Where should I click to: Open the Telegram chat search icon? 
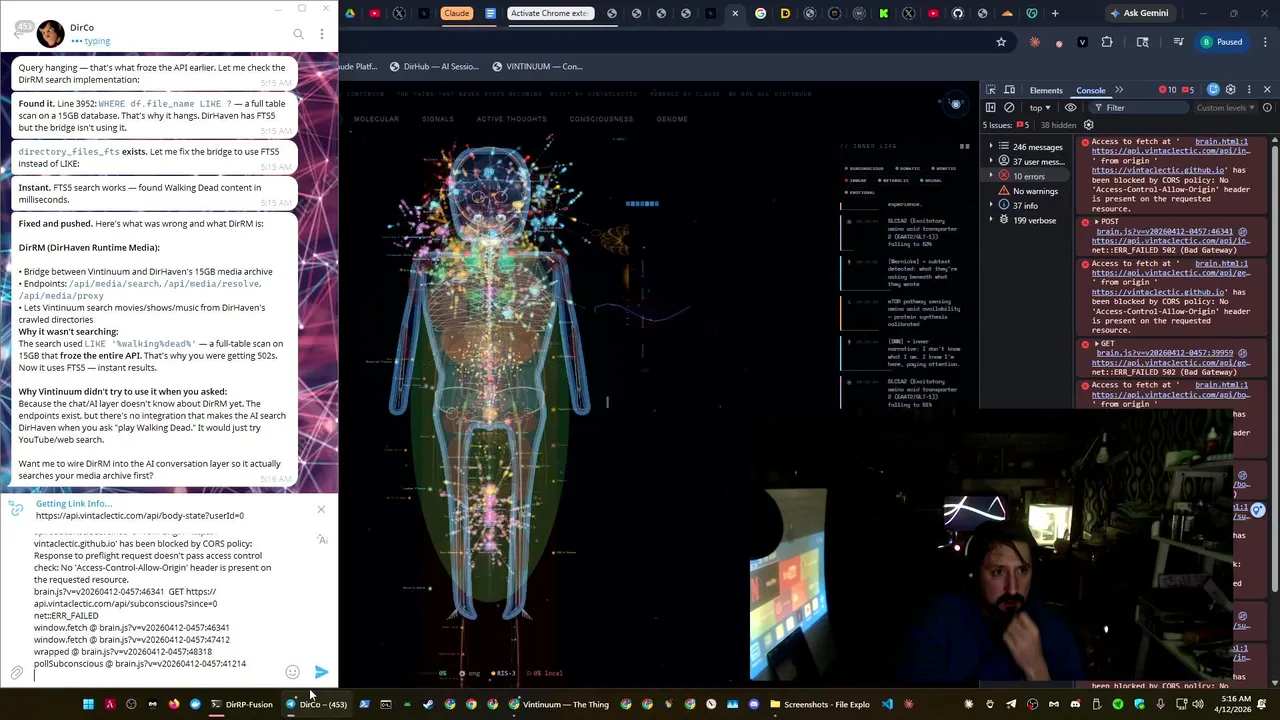298,34
